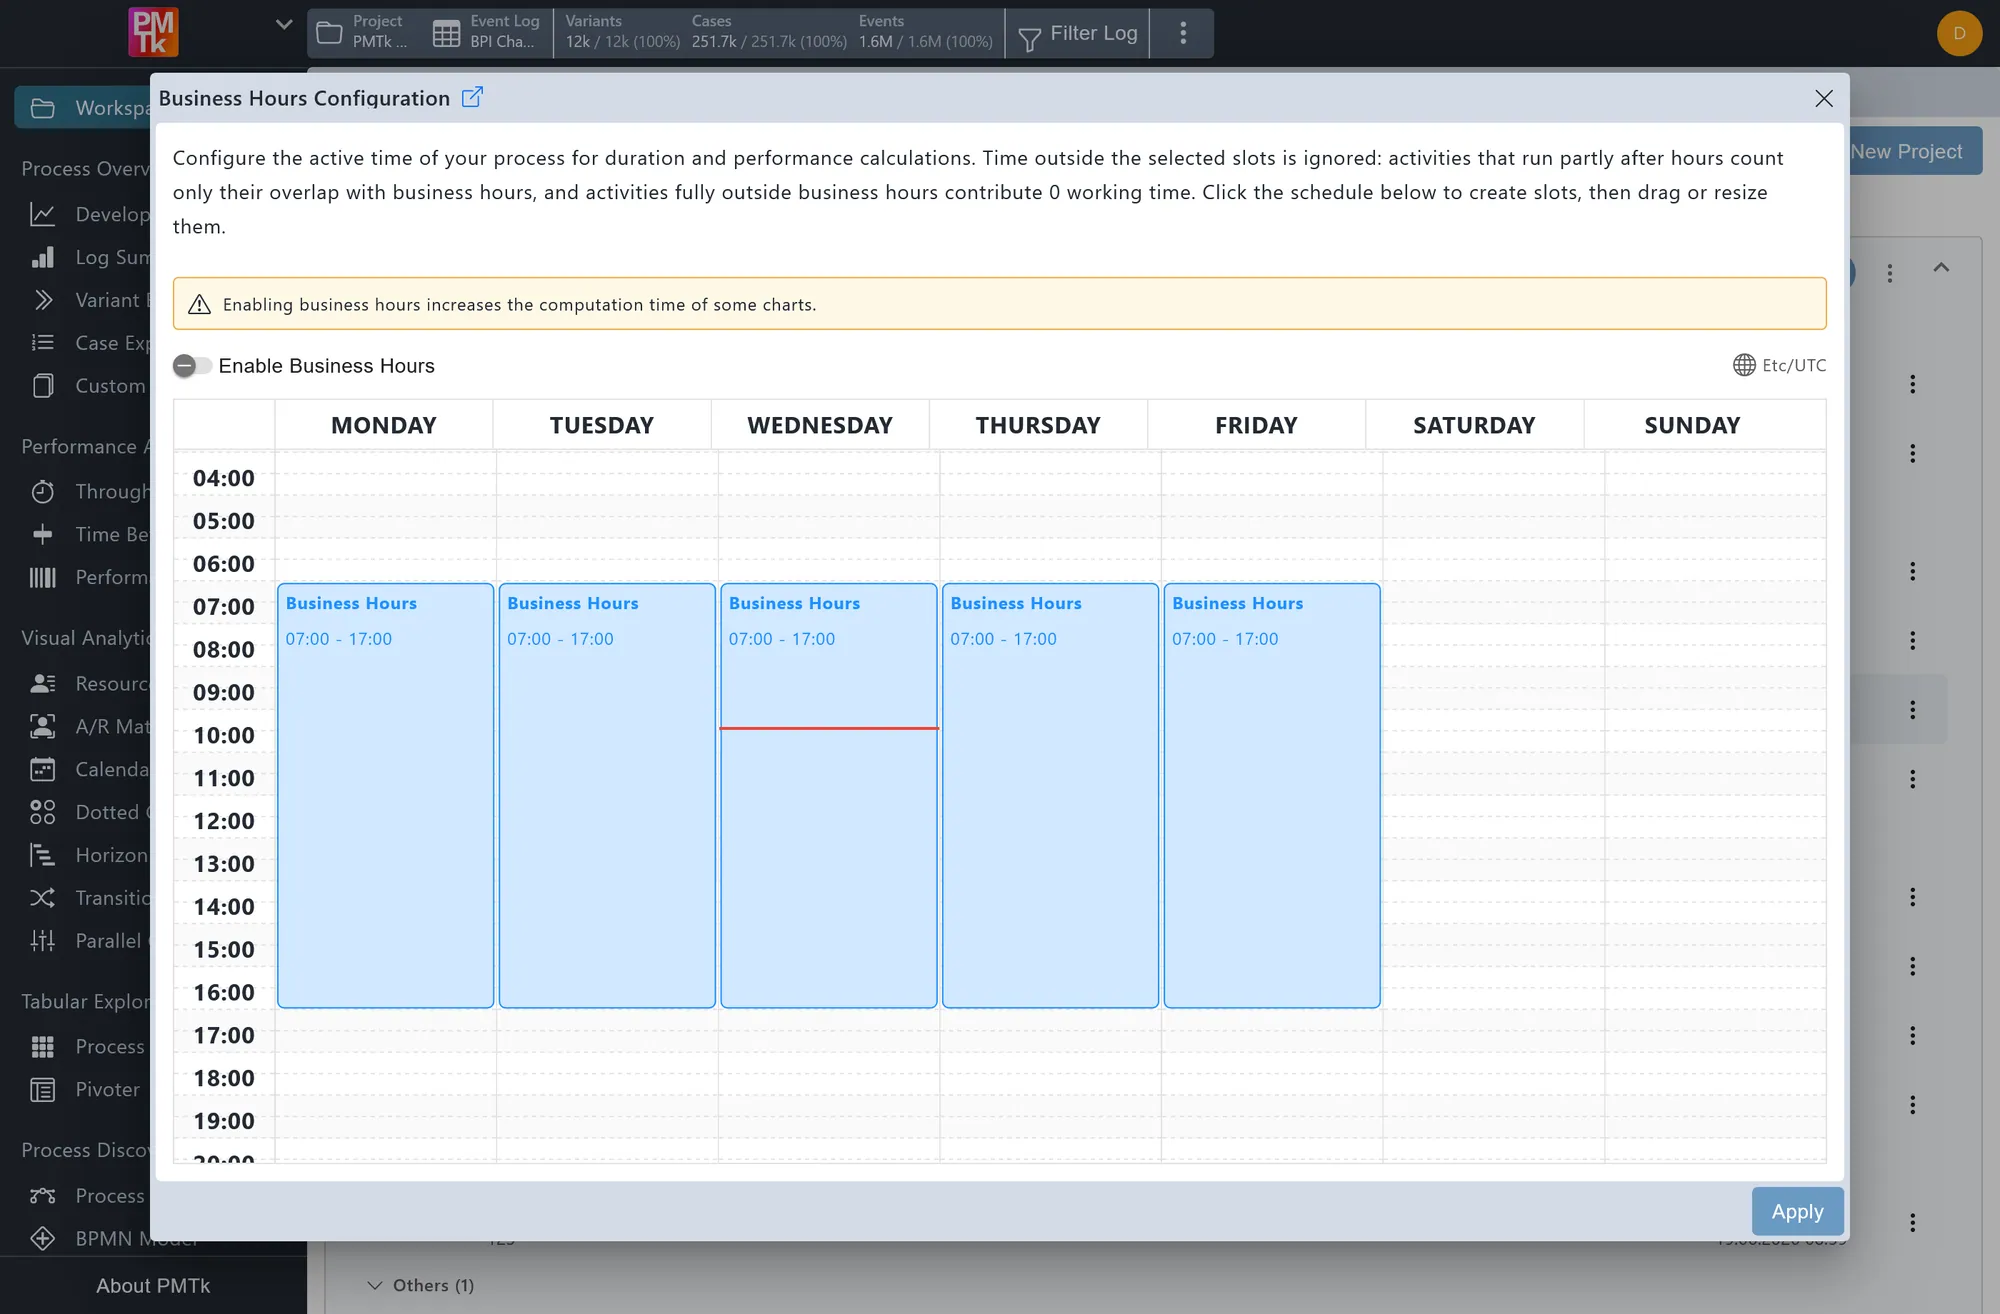Toggle the Enable Business Hours switch
The image size is (2000, 1314).
[191, 366]
